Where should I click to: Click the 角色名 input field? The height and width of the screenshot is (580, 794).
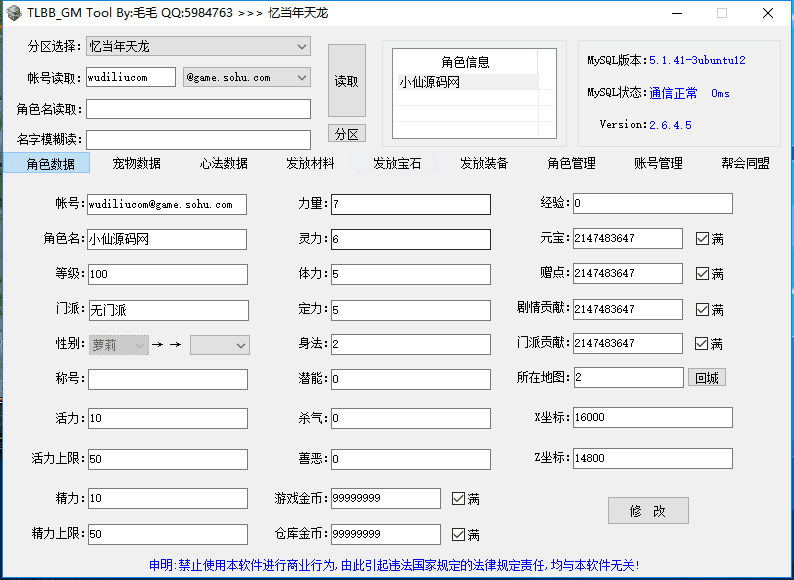(x=167, y=239)
